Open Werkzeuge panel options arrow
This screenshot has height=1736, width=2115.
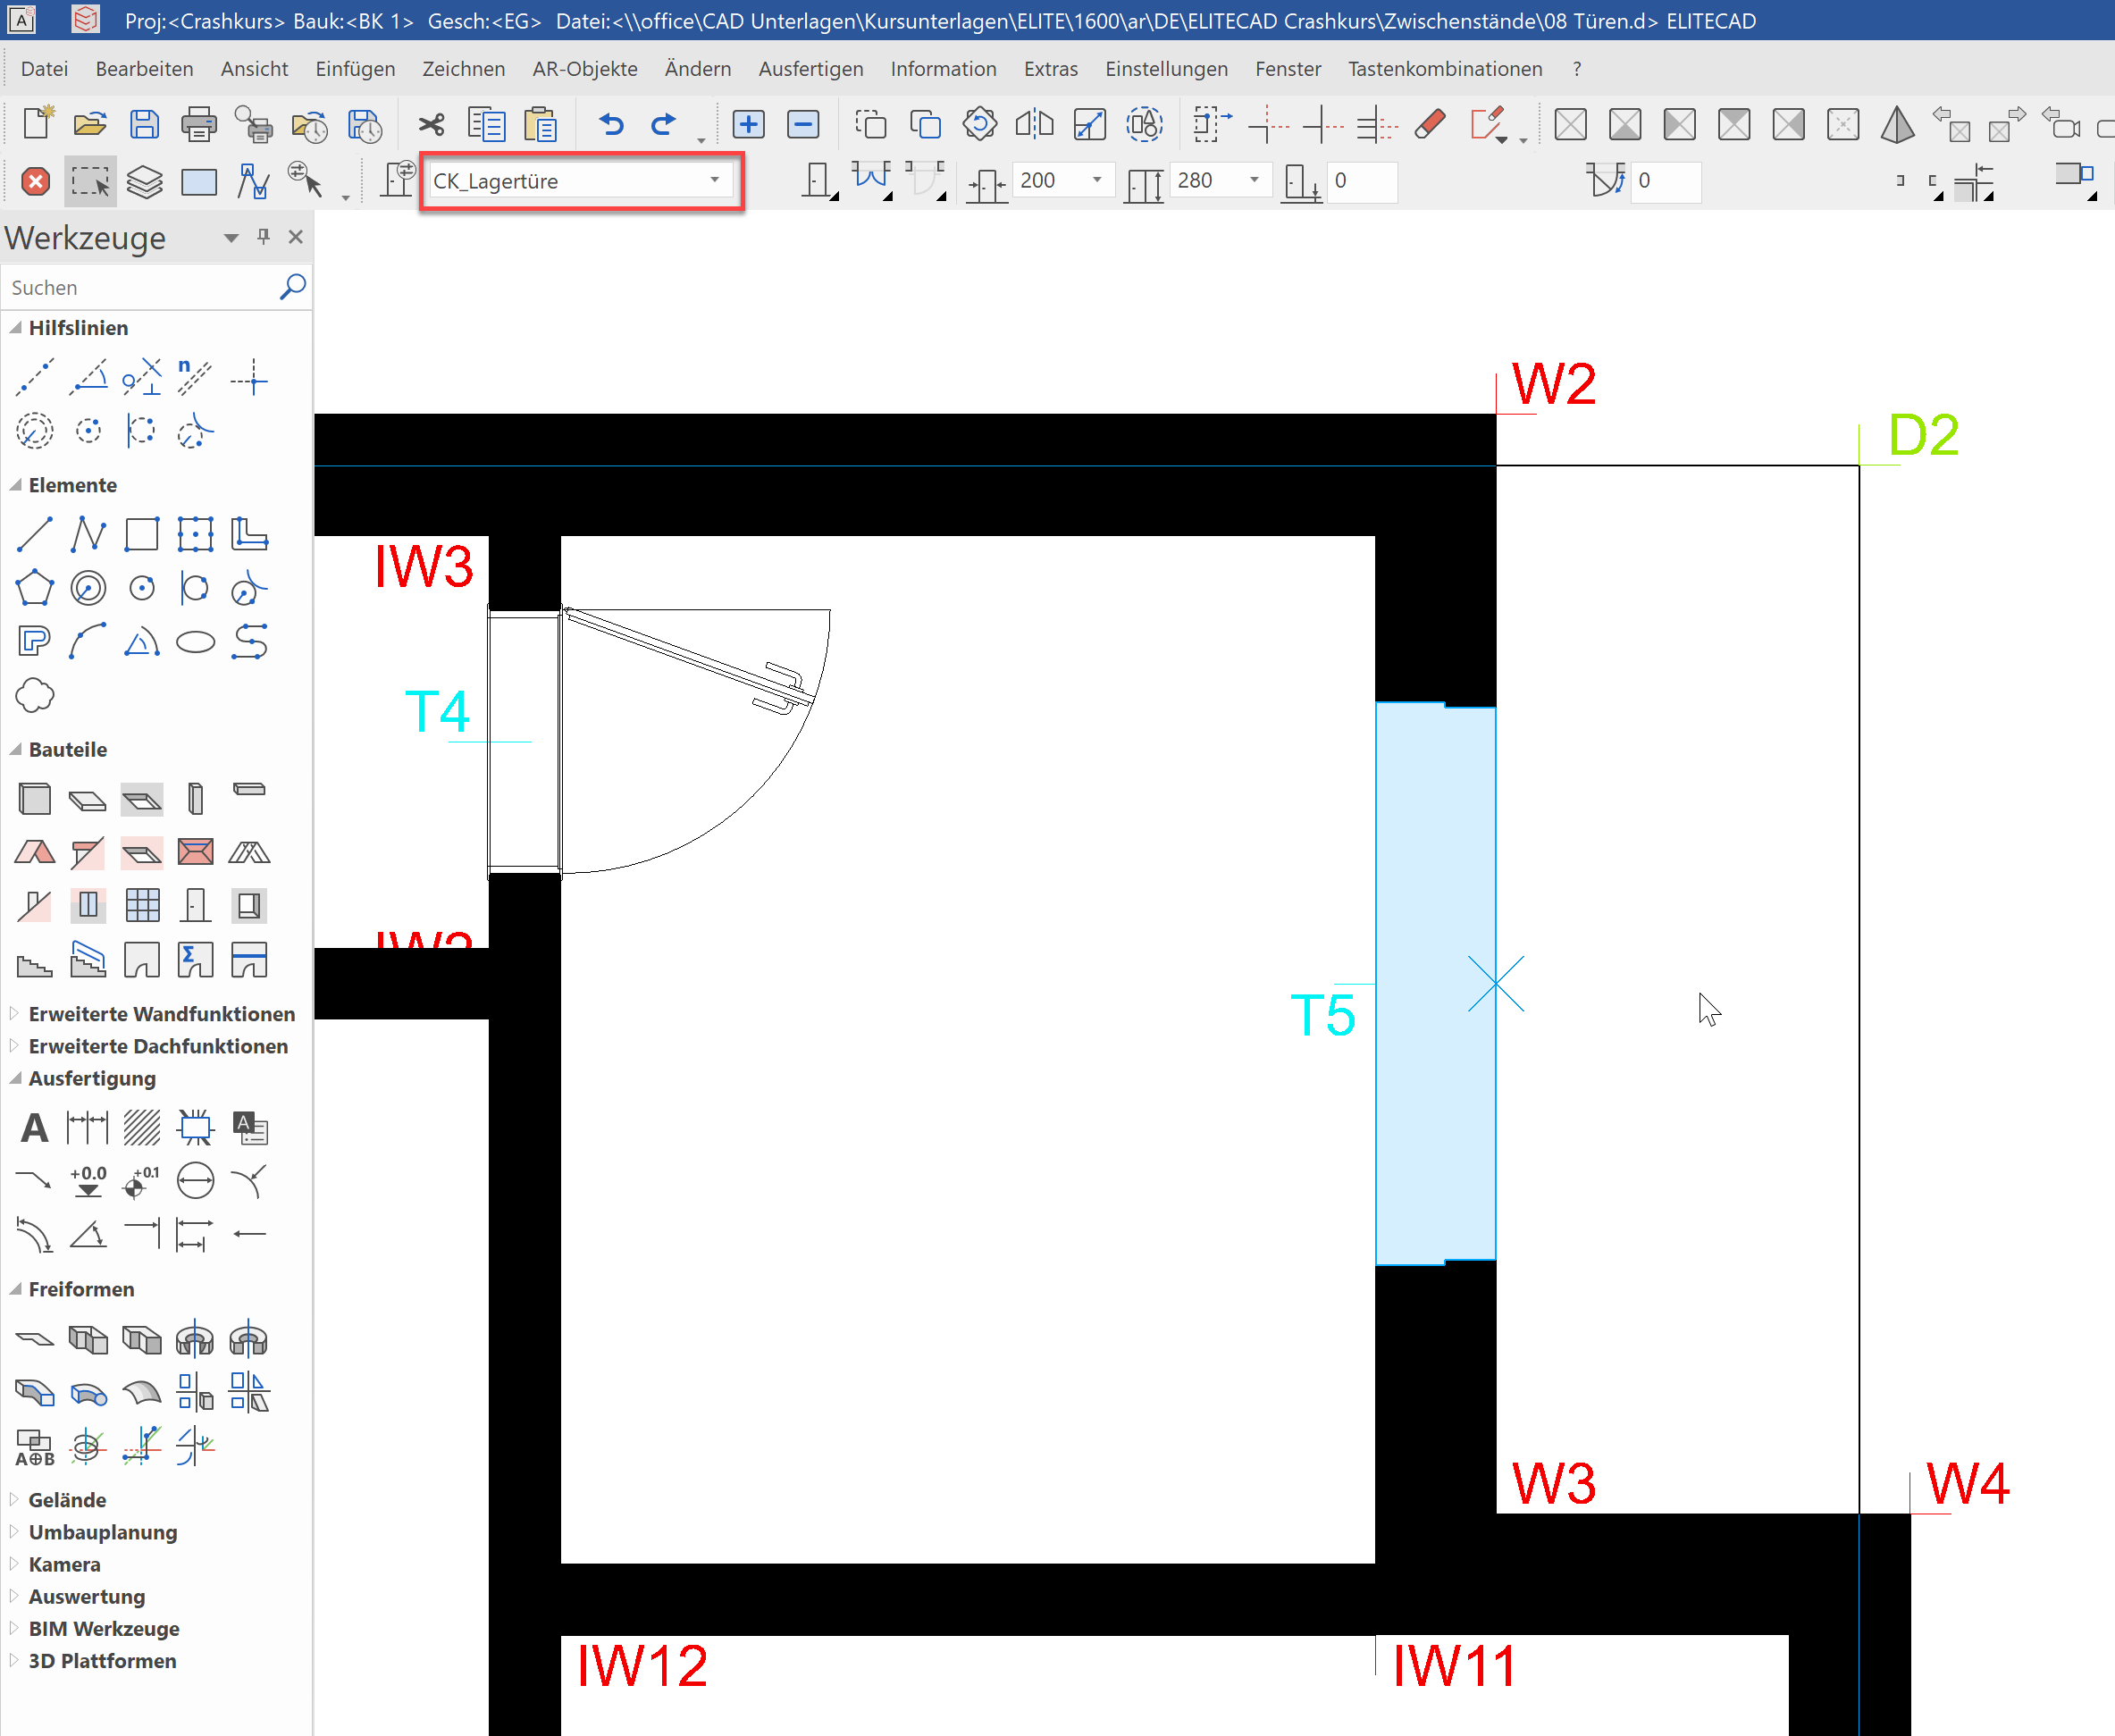click(x=231, y=238)
